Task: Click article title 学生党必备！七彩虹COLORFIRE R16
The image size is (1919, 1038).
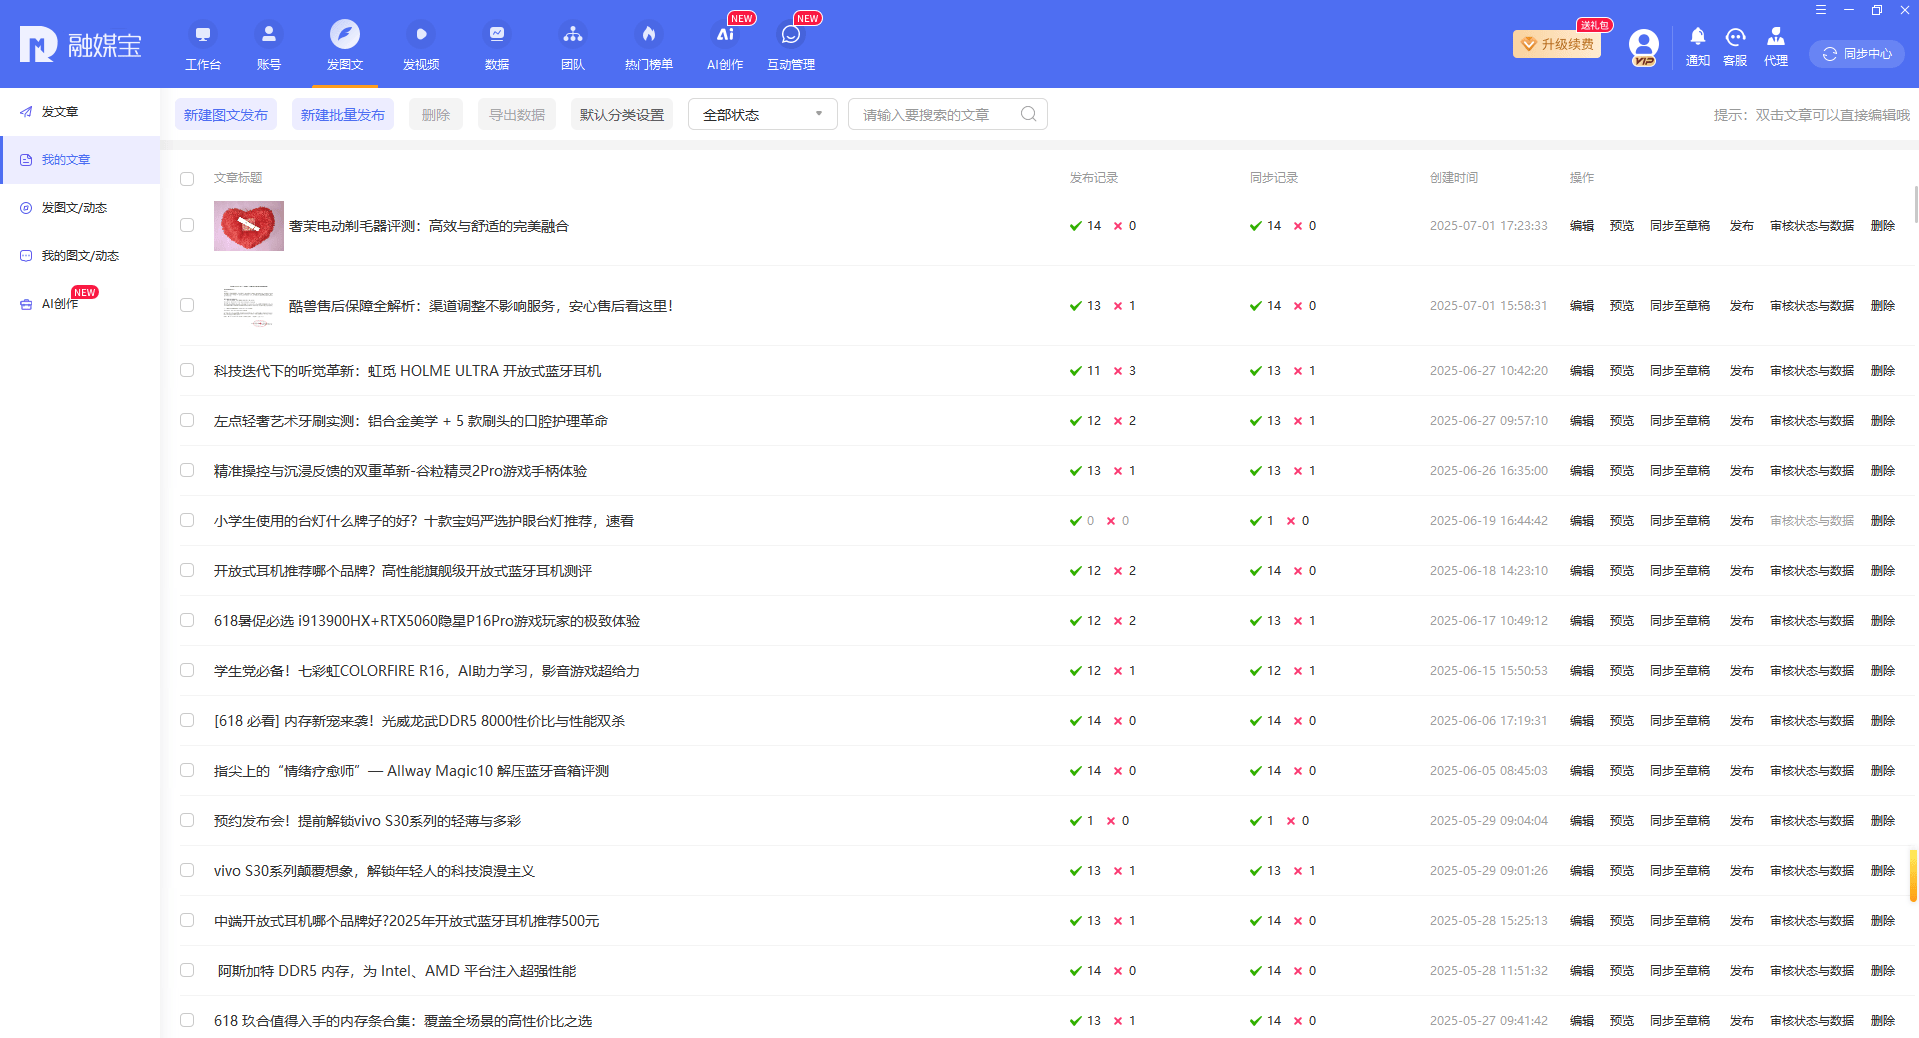Action: (427, 671)
